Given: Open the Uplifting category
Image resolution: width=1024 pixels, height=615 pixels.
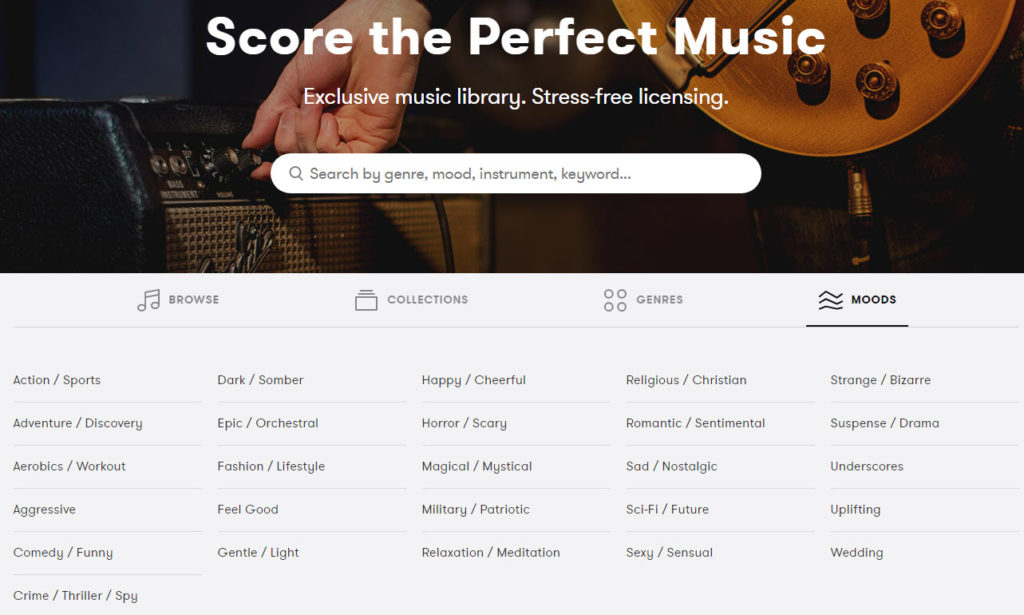Looking at the screenshot, I should coord(855,509).
